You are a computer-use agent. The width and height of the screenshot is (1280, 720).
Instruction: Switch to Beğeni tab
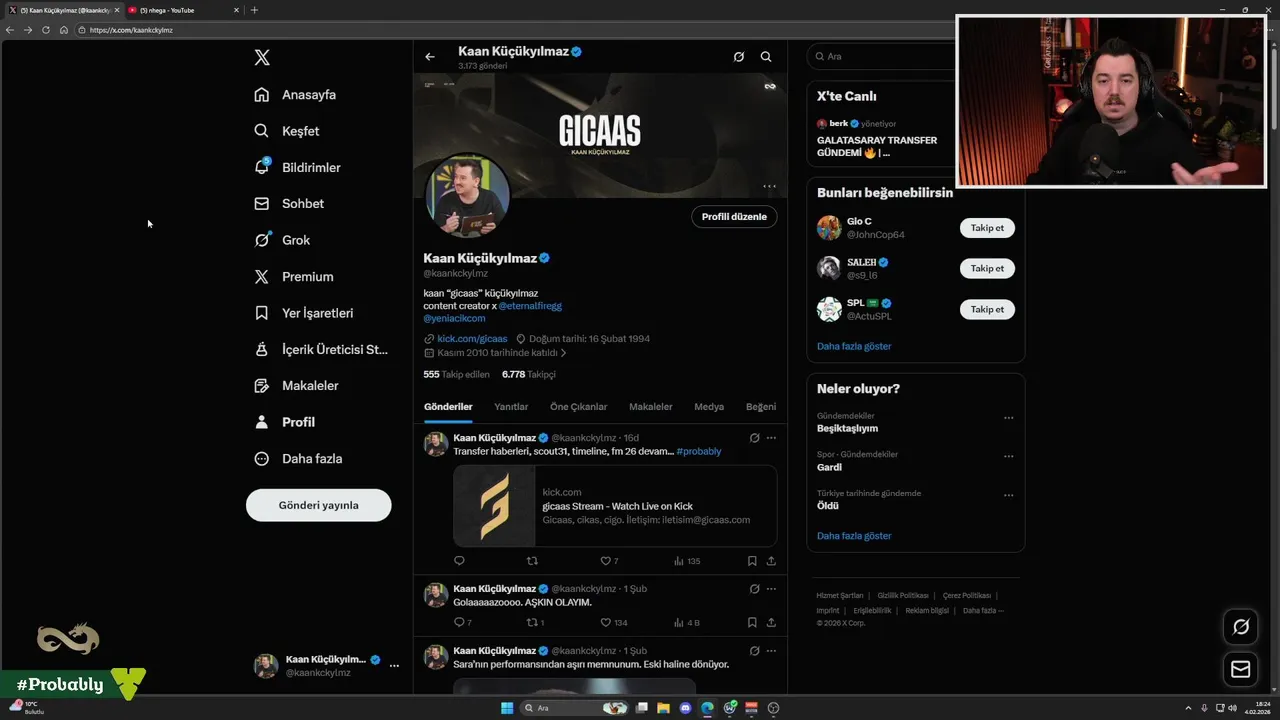[761, 407]
